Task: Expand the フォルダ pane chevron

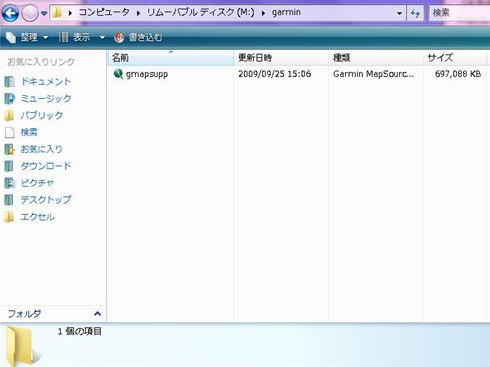Action: coord(97,314)
